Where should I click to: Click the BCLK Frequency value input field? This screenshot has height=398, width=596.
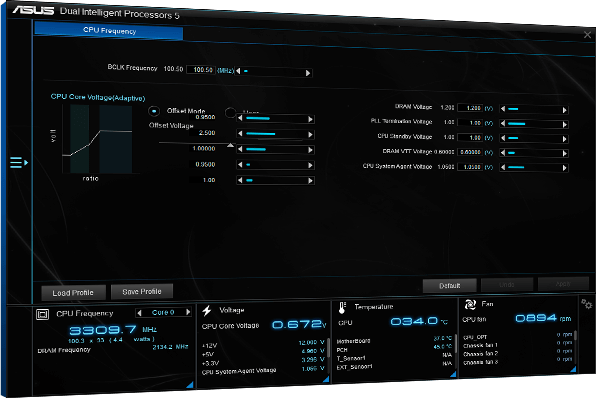tap(201, 70)
